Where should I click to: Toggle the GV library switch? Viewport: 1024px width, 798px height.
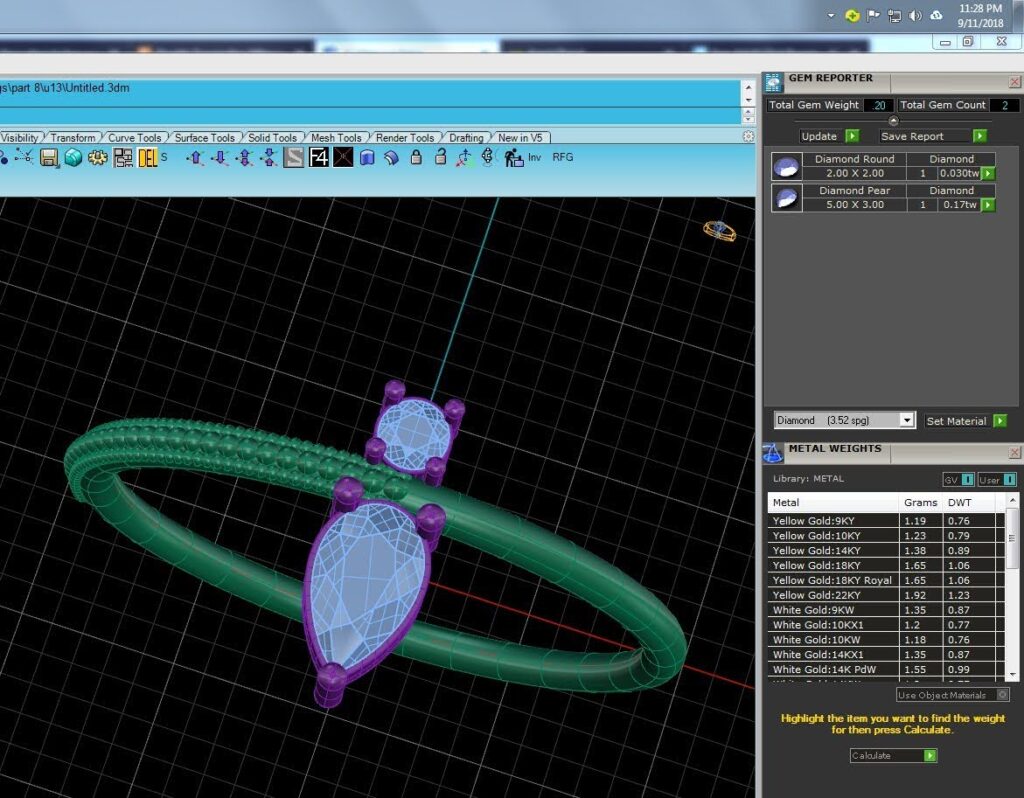[959, 480]
